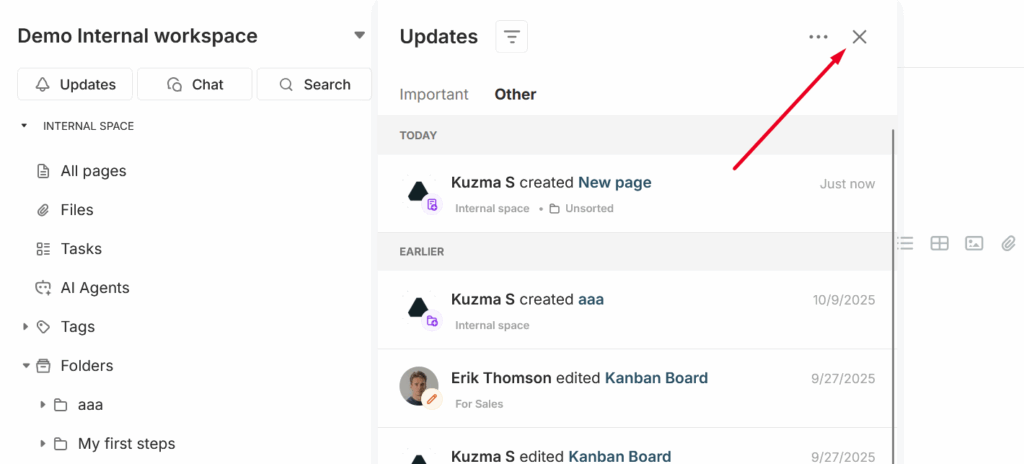Open Files in the sidebar
Image resolution: width=1024 pixels, height=464 pixels.
click(x=76, y=210)
